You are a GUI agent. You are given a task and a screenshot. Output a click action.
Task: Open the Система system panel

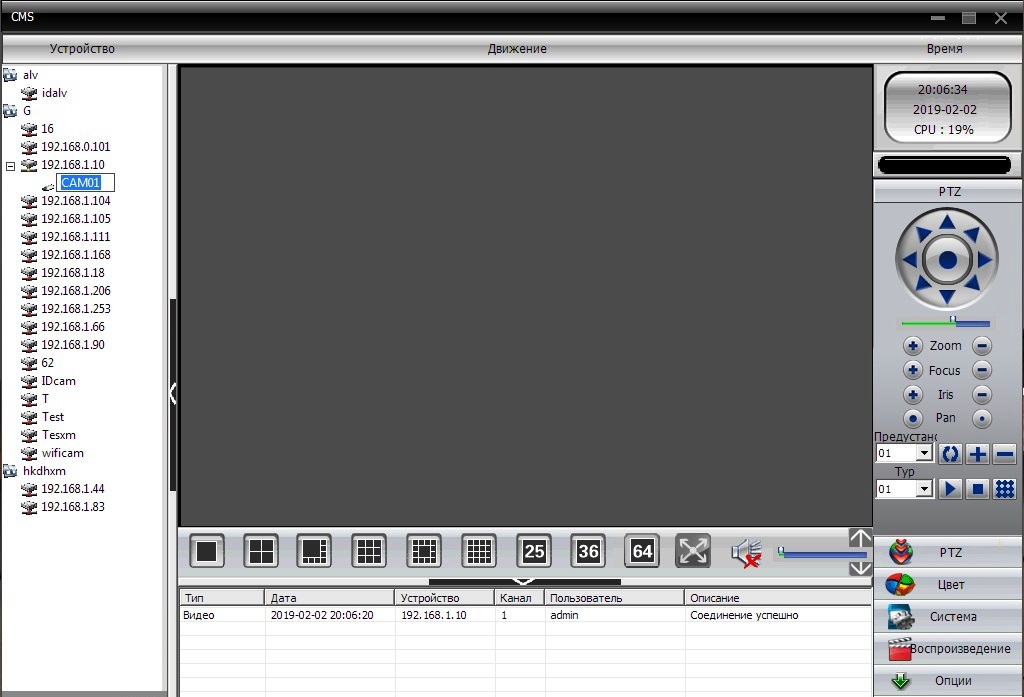949,617
